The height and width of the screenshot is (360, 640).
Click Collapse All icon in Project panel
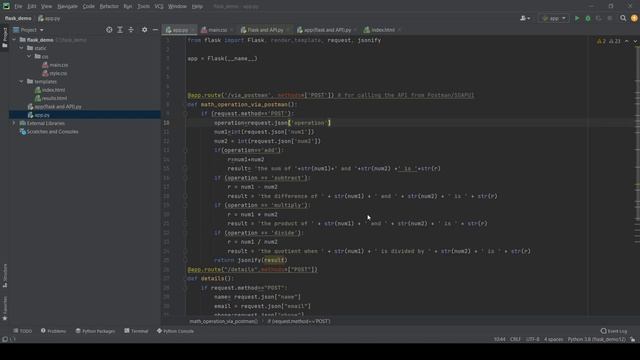[x=131, y=30]
